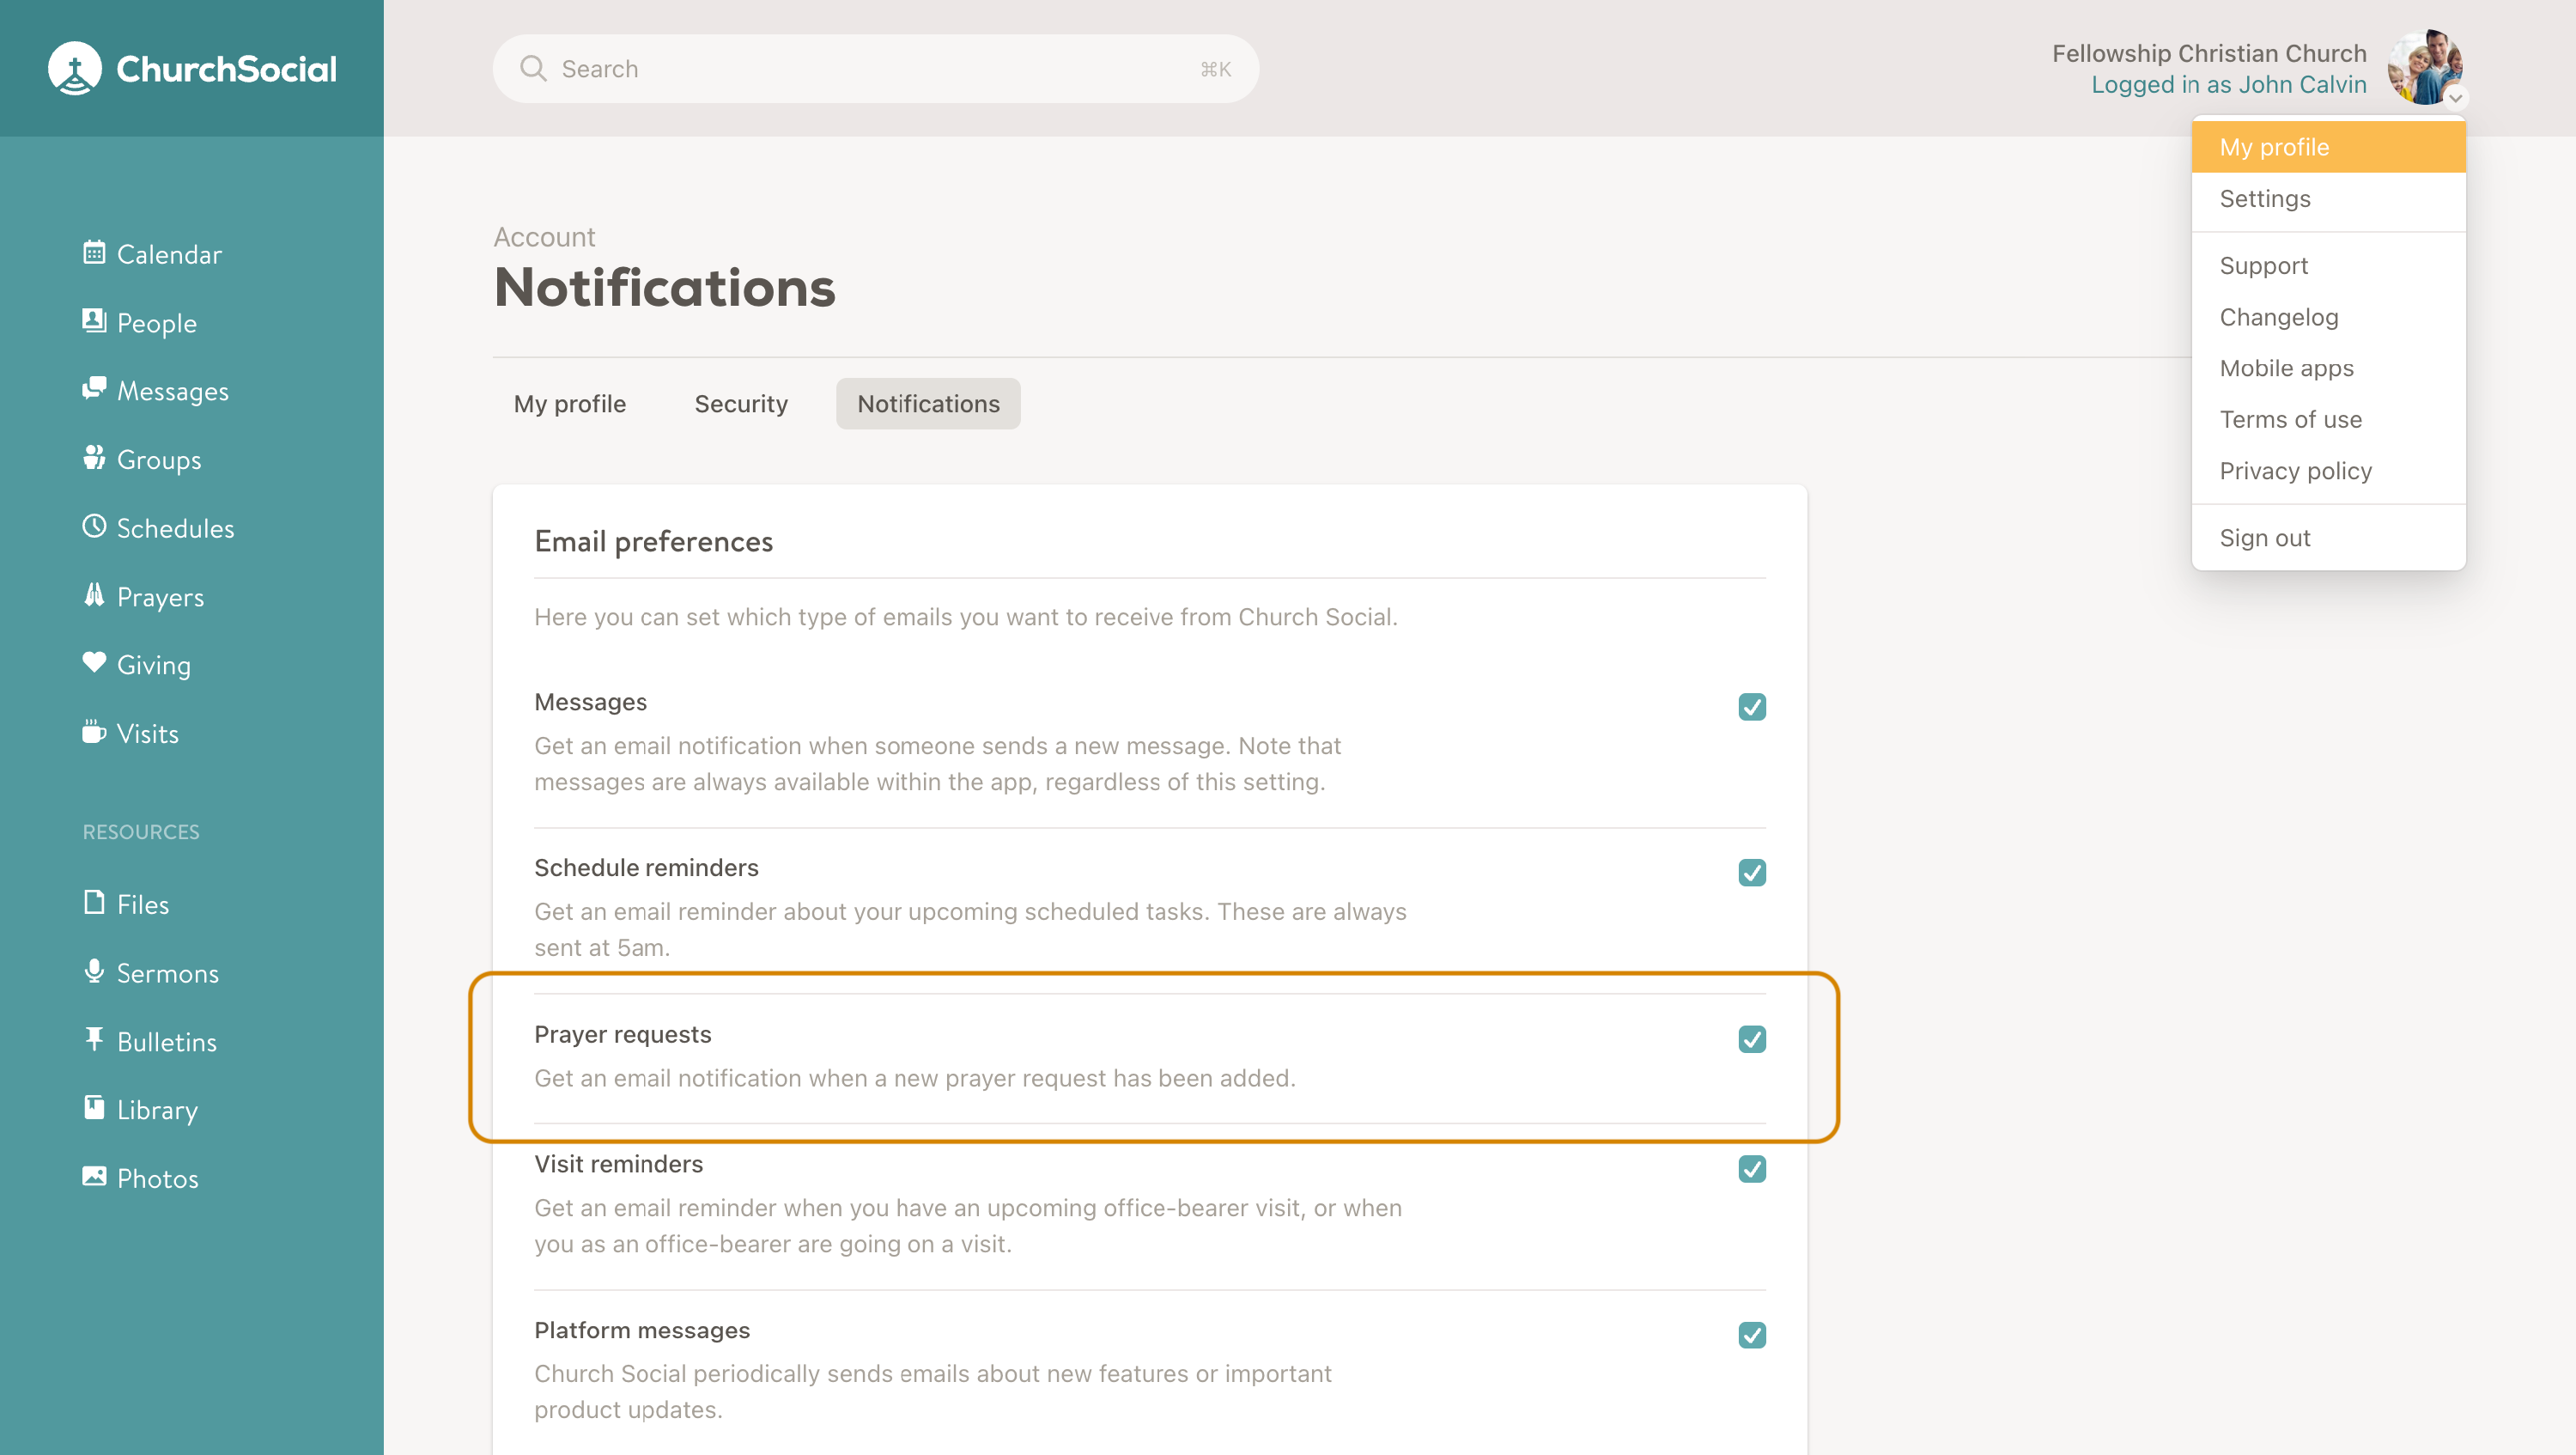Open Sermons via the microphone icon
This screenshot has width=2576, height=1455.
click(94, 971)
